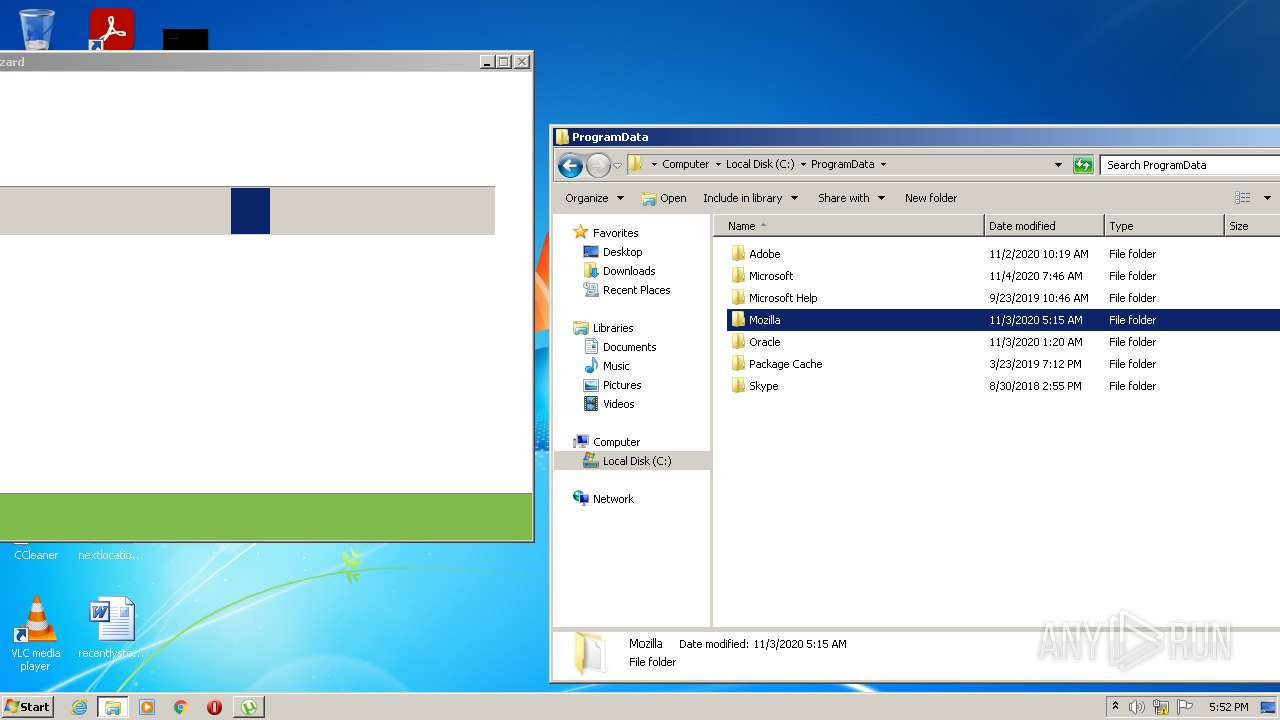The height and width of the screenshot is (720, 1280).
Task: Click the volume speaker tray icon
Action: click(1137, 707)
